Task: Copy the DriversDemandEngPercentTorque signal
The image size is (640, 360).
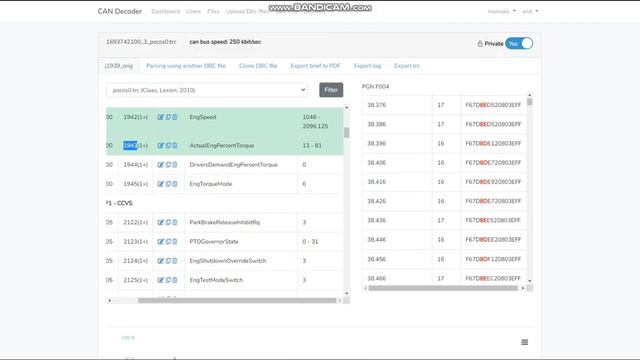Action: click(x=168, y=165)
